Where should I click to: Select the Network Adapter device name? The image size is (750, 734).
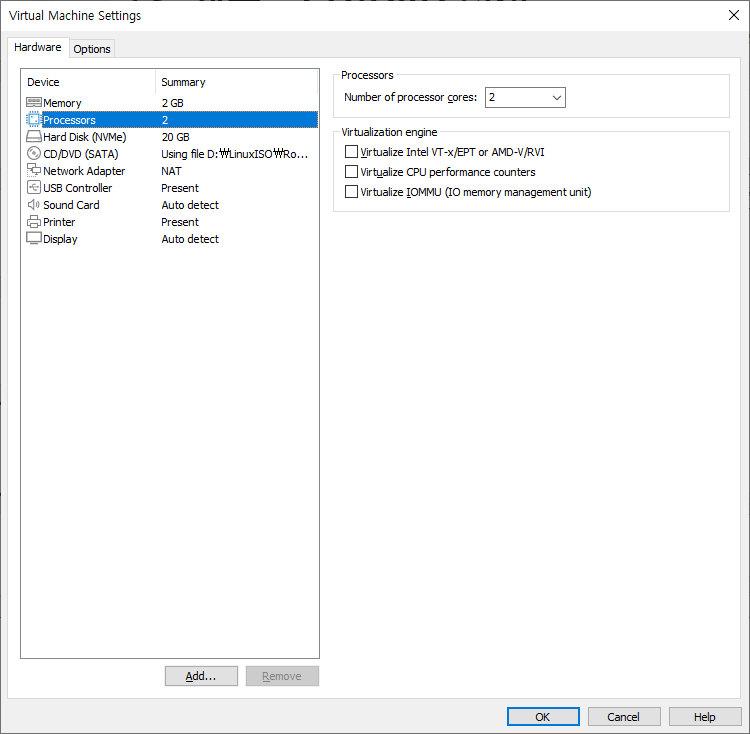[x=84, y=171]
